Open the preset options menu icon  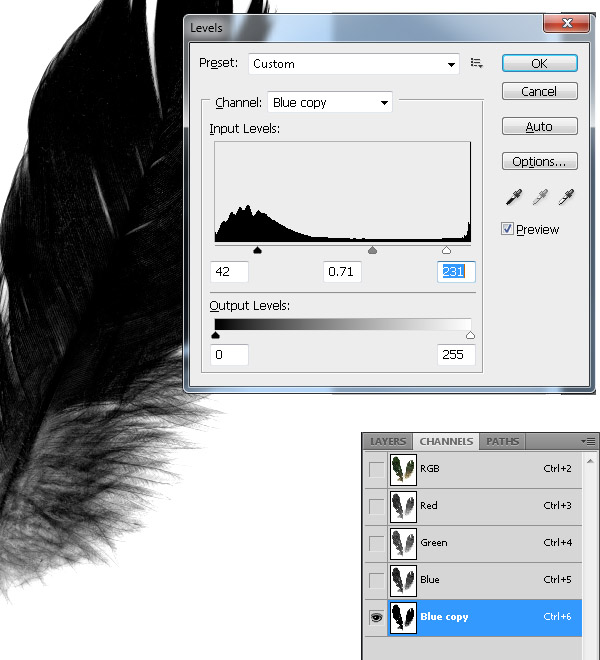pyautogui.click(x=476, y=64)
